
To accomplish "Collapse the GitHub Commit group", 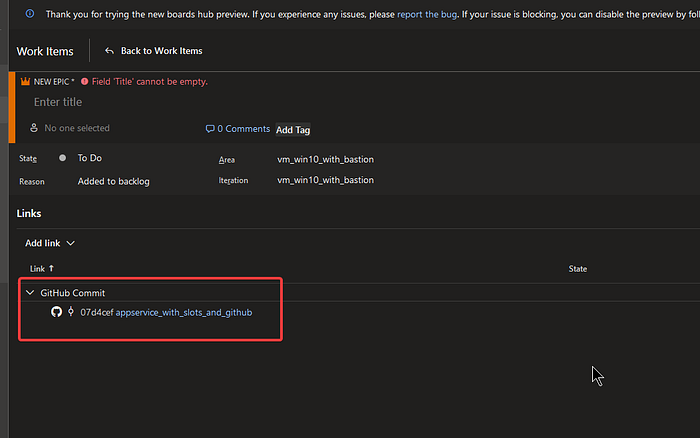I will click(x=30, y=292).
